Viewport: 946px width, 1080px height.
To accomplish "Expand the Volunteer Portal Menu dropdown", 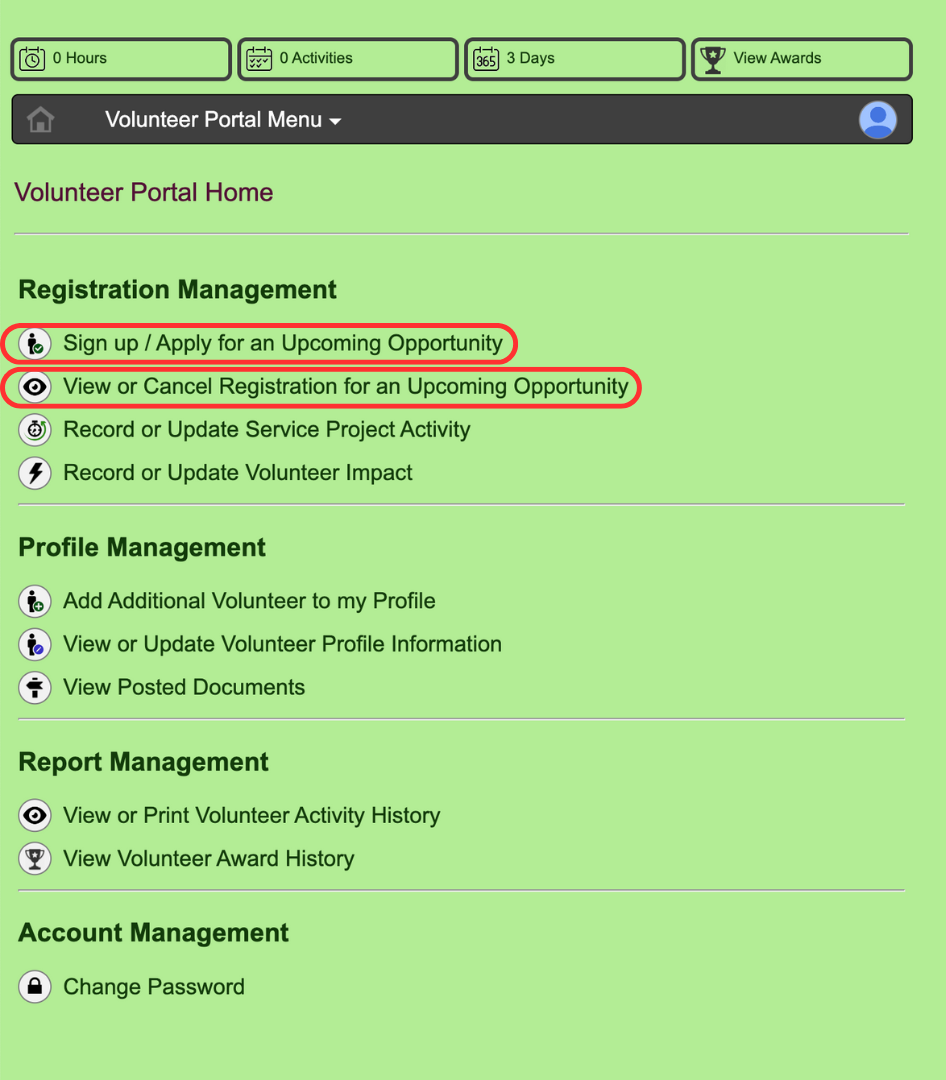I will tap(223, 120).
